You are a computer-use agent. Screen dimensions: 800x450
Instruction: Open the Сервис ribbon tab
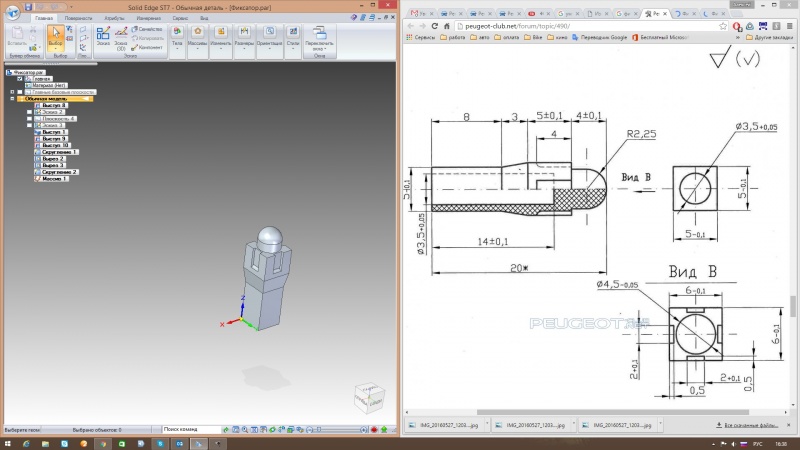click(179, 18)
